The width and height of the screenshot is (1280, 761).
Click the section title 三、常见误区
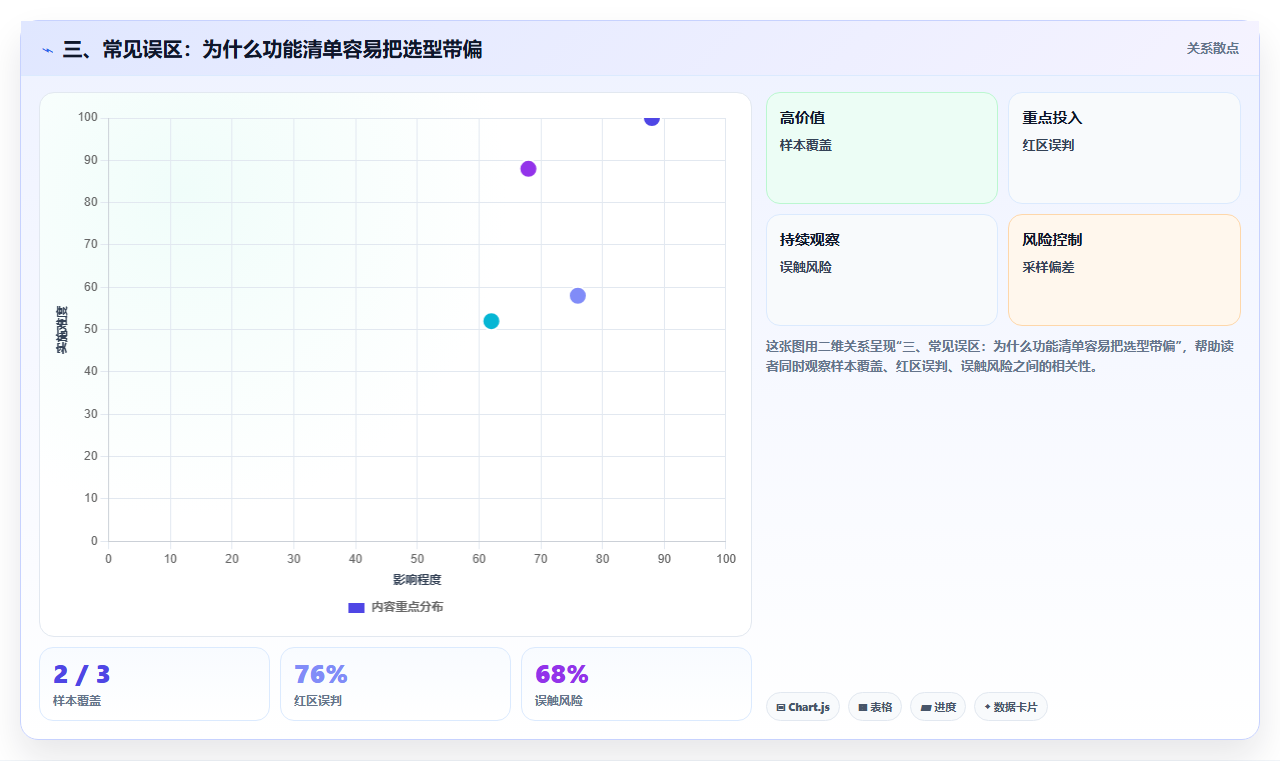tap(272, 49)
